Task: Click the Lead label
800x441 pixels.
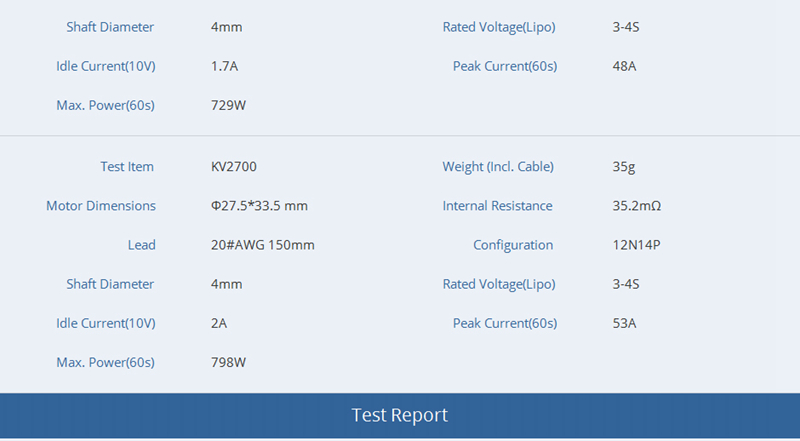Action: click(141, 245)
